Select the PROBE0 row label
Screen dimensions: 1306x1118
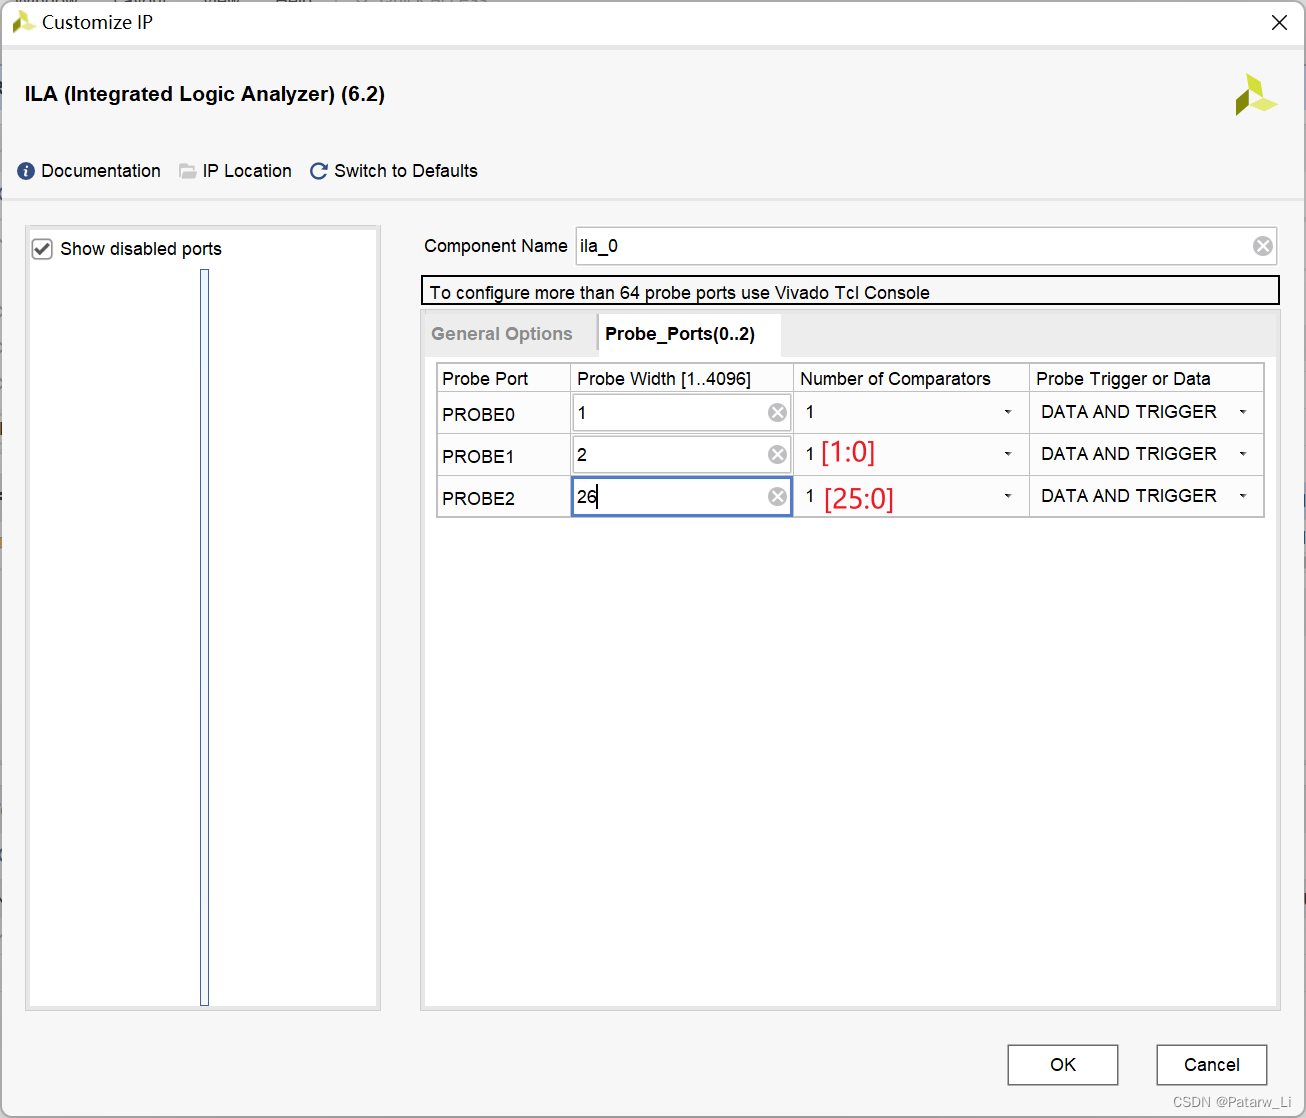coord(479,414)
